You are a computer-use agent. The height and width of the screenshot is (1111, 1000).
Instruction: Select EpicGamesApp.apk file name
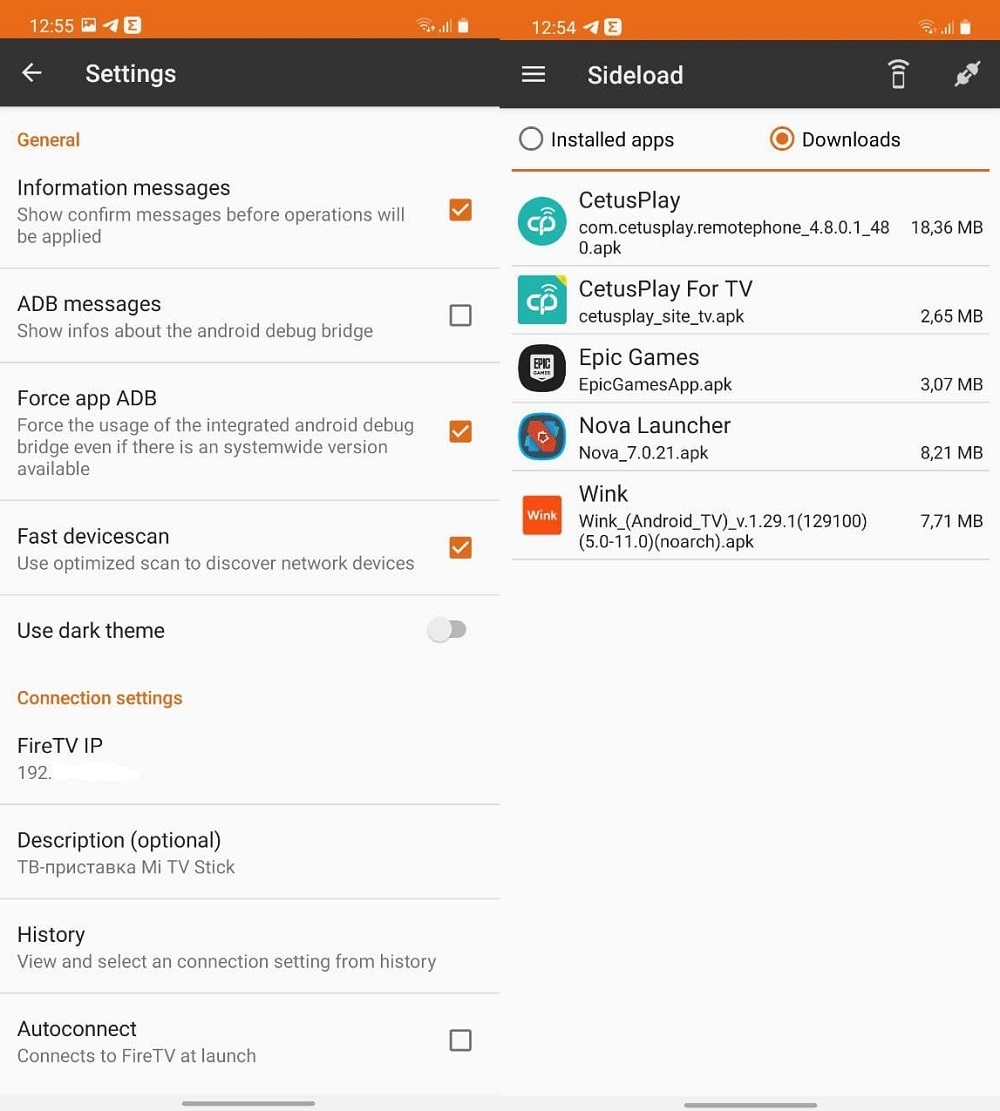(x=655, y=385)
